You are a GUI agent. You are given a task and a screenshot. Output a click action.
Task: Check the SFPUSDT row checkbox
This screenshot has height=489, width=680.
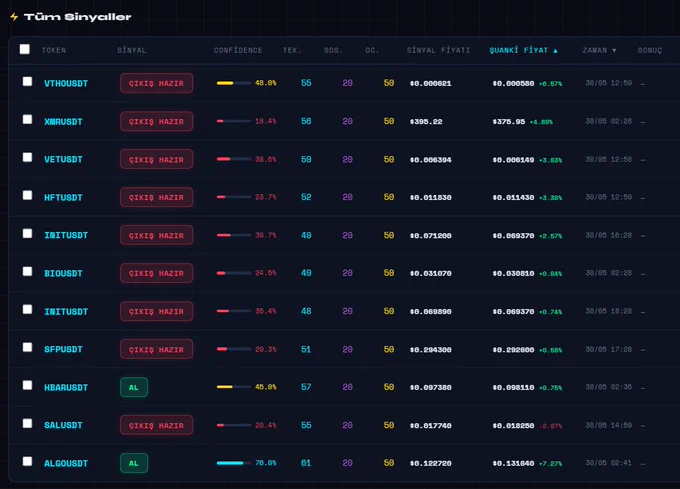tap(27, 347)
